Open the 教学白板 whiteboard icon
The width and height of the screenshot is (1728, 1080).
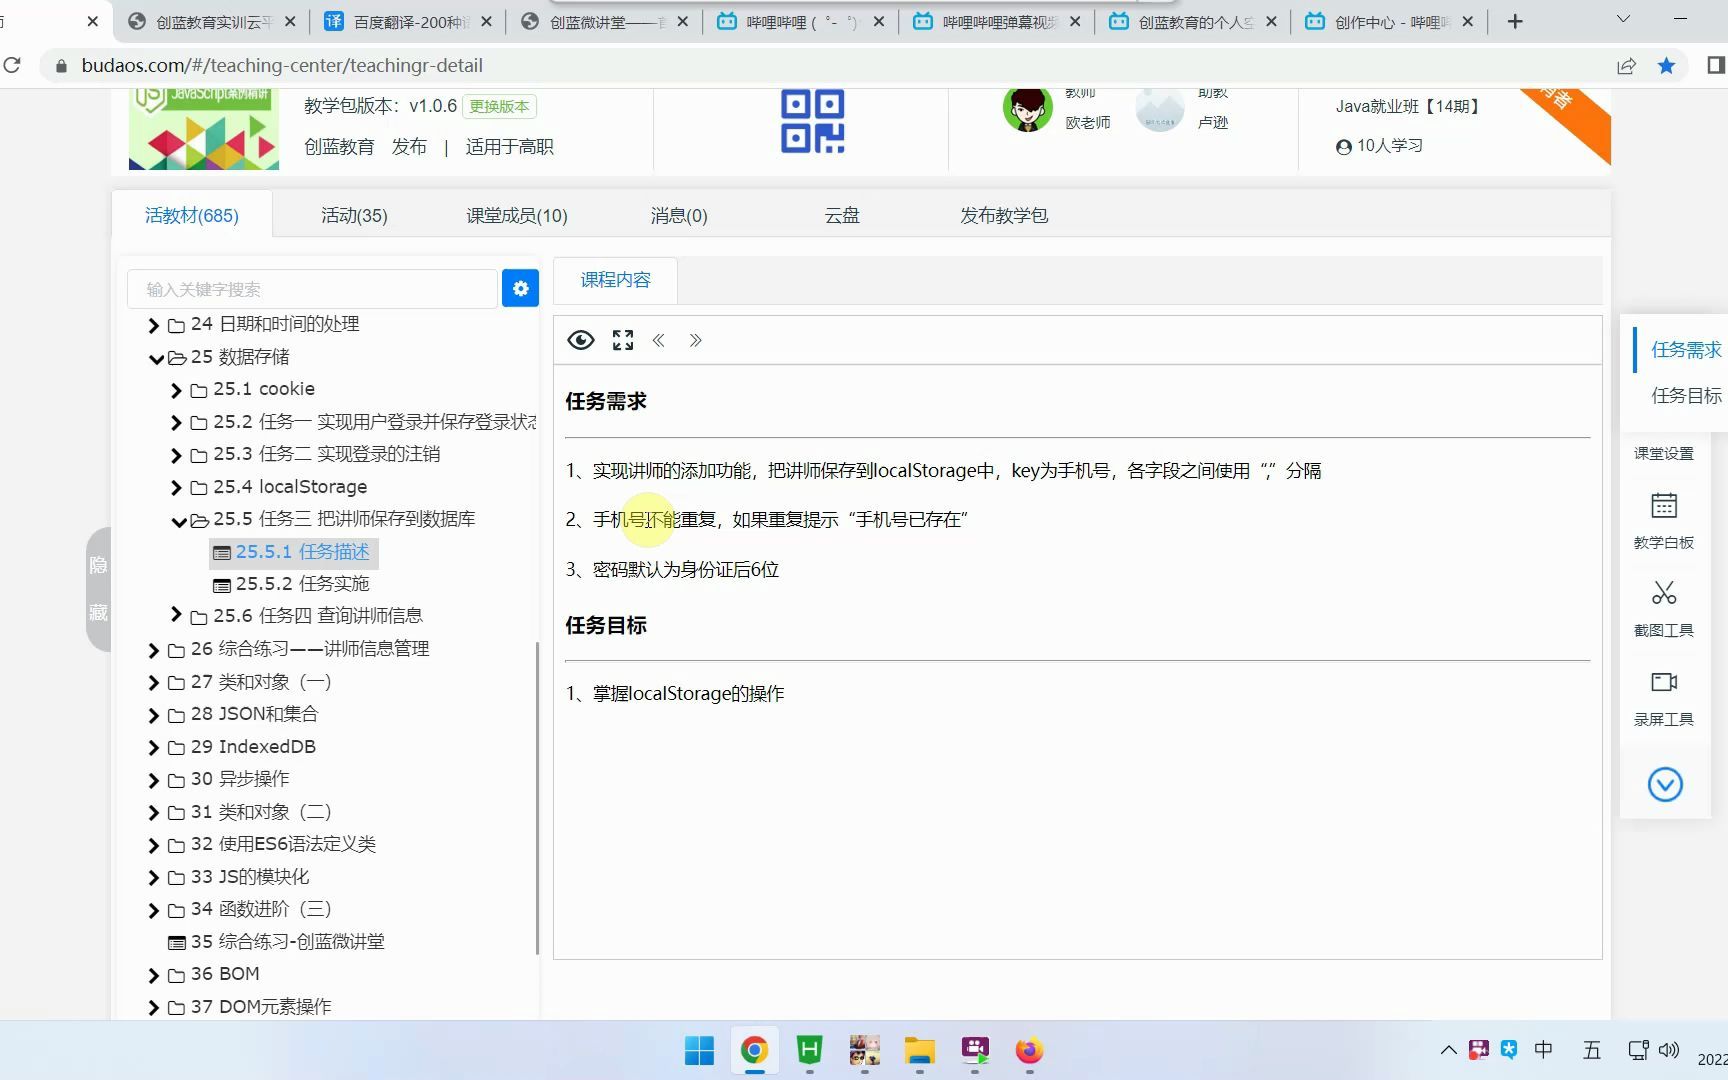[x=1663, y=506]
